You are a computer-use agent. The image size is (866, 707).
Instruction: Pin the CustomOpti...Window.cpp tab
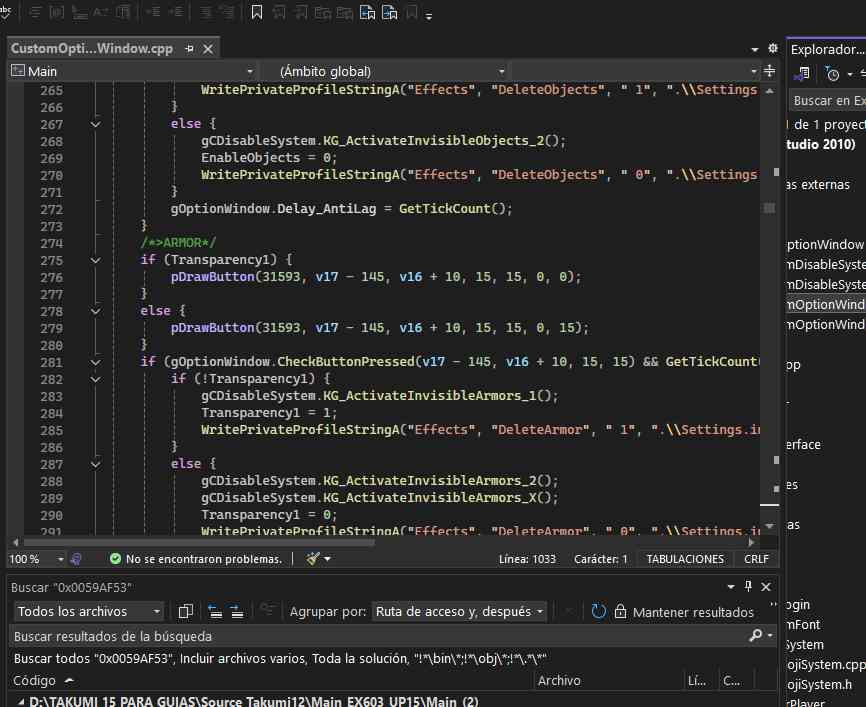click(x=189, y=49)
